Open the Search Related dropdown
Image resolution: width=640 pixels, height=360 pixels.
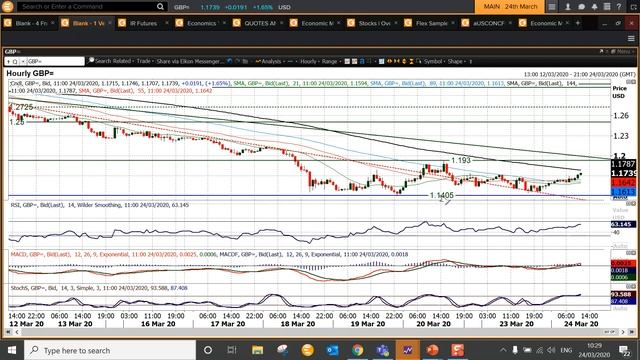(x=111, y=61)
